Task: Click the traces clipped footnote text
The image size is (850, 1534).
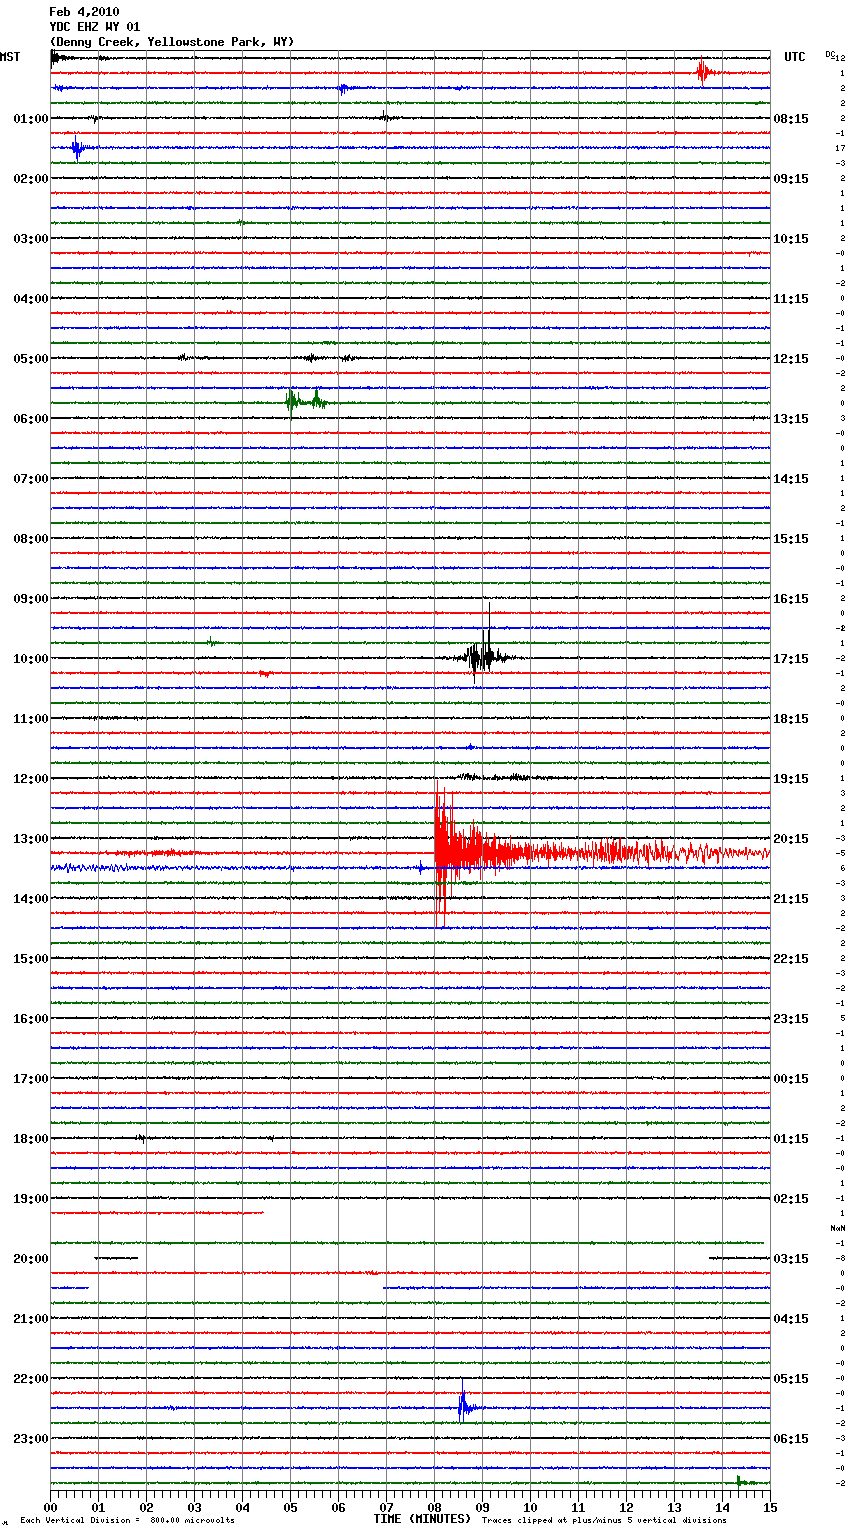Action: 604,1521
